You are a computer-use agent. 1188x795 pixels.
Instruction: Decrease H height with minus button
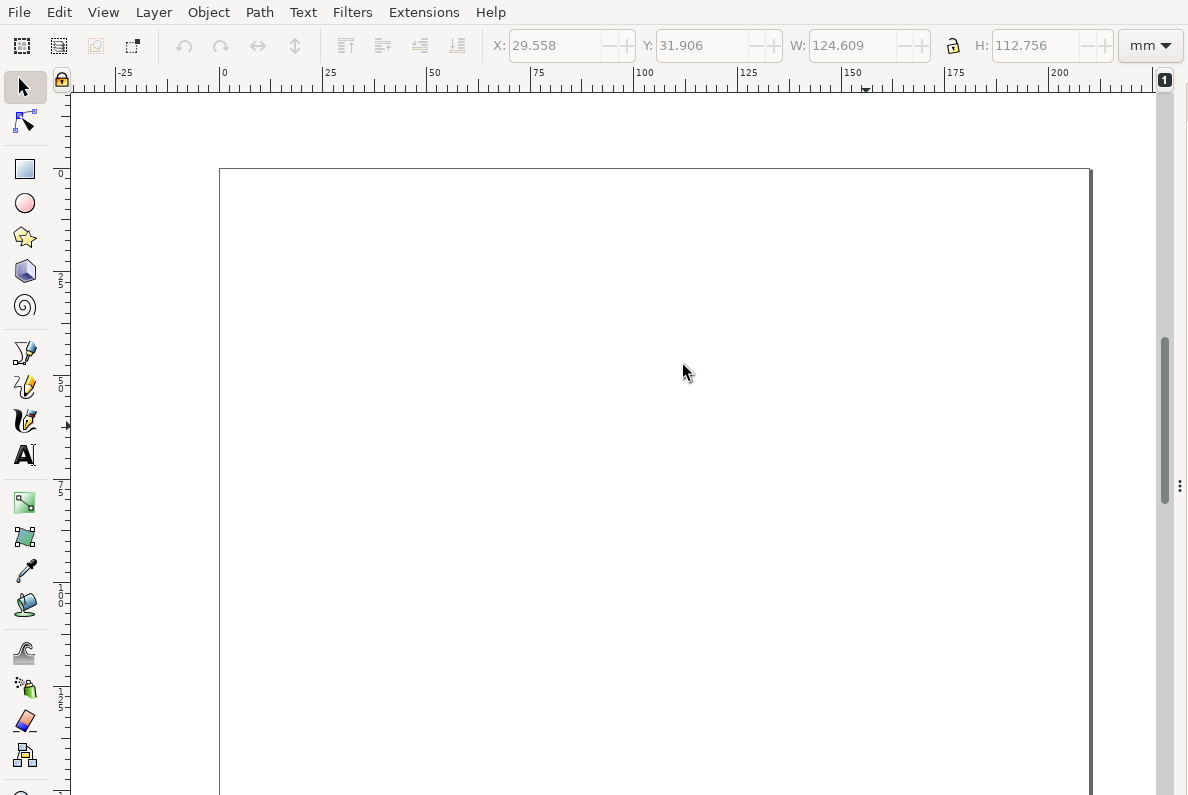coord(1088,45)
